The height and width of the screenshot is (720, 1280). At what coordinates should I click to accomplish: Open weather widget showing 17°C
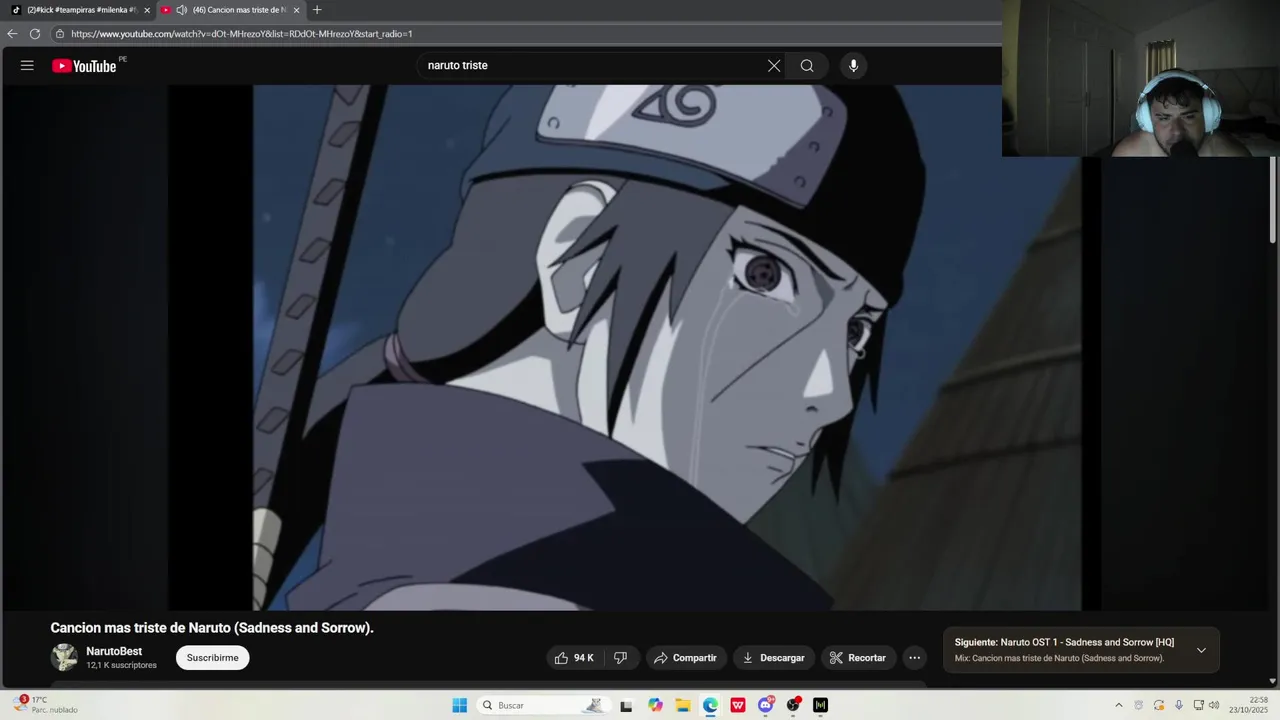pos(45,704)
